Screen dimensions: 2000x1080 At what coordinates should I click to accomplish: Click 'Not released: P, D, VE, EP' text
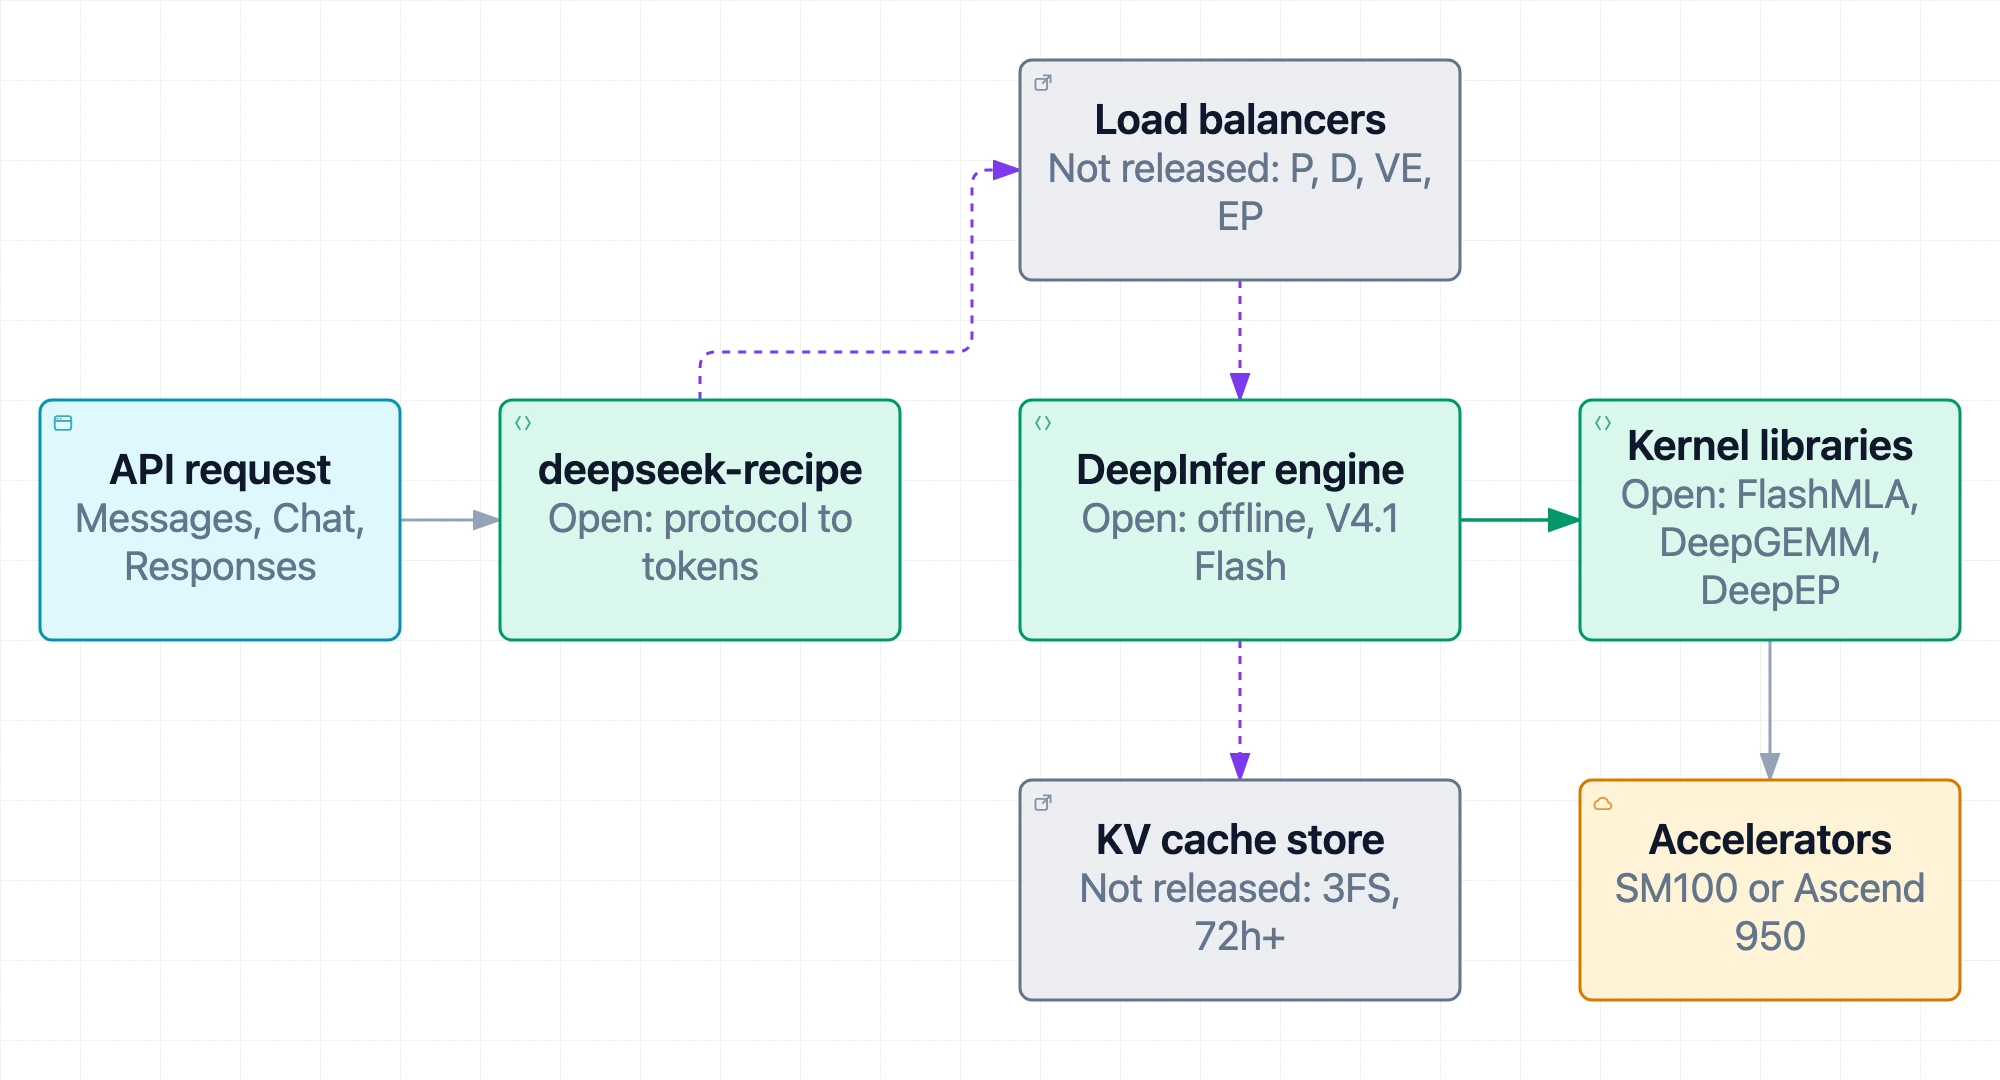coord(1240,192)
